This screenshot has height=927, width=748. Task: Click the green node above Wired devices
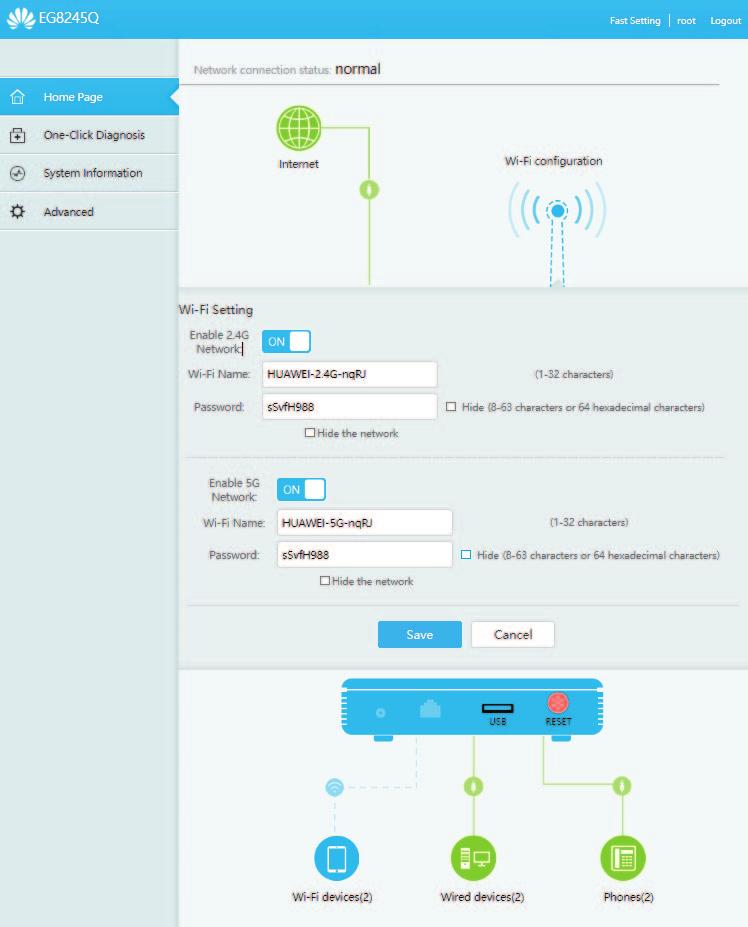click(474, 786)
